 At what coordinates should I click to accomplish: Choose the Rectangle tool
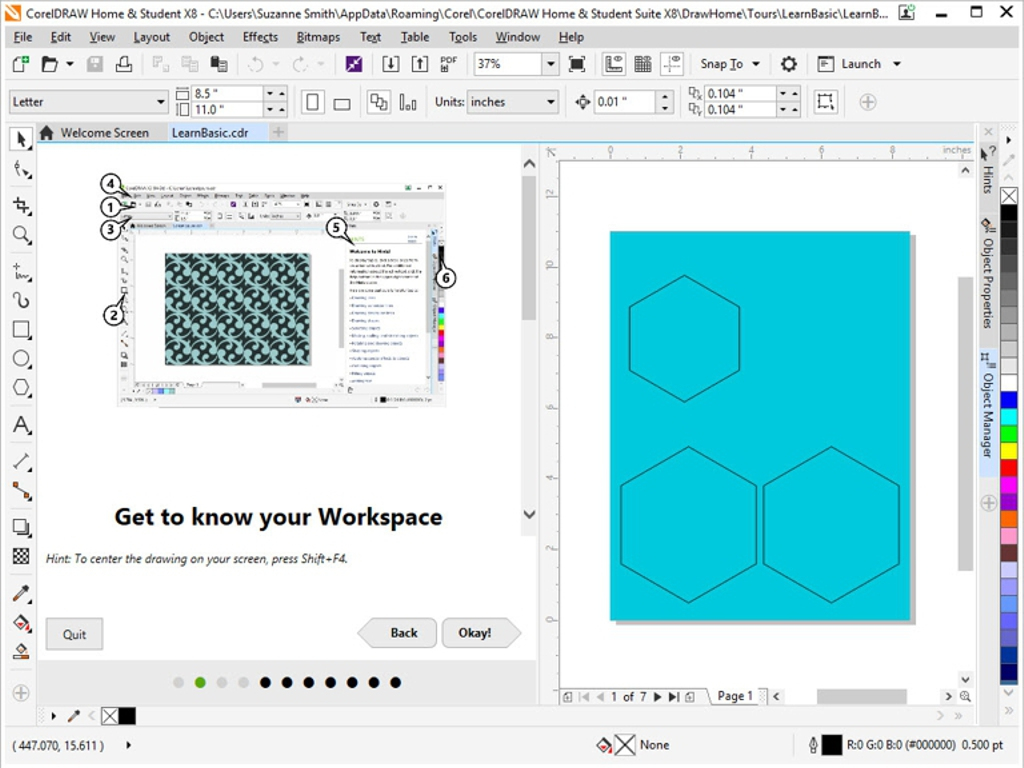coord(21,329)
